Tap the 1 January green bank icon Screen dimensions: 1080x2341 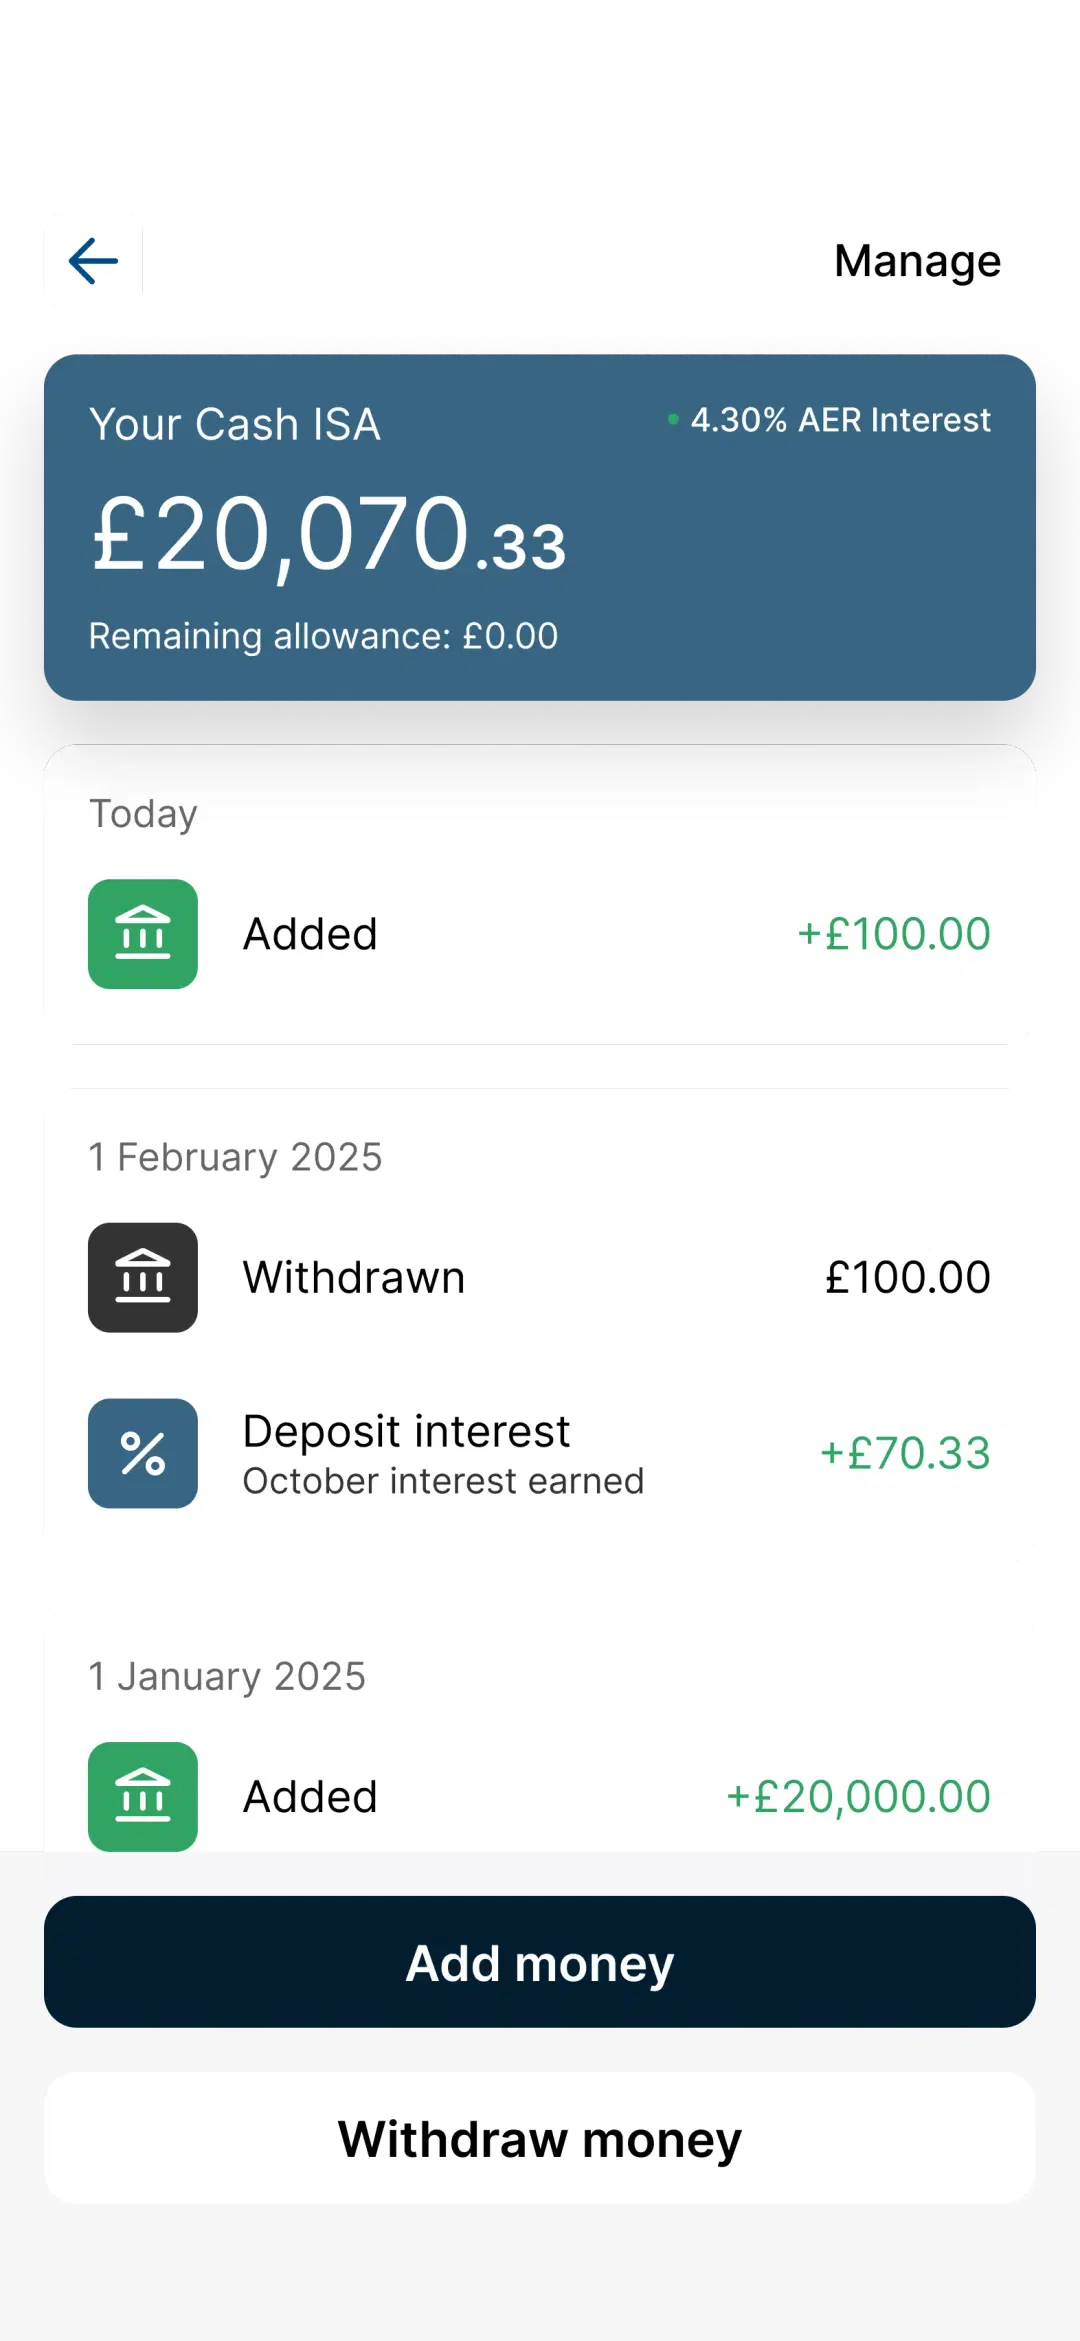143,1796
